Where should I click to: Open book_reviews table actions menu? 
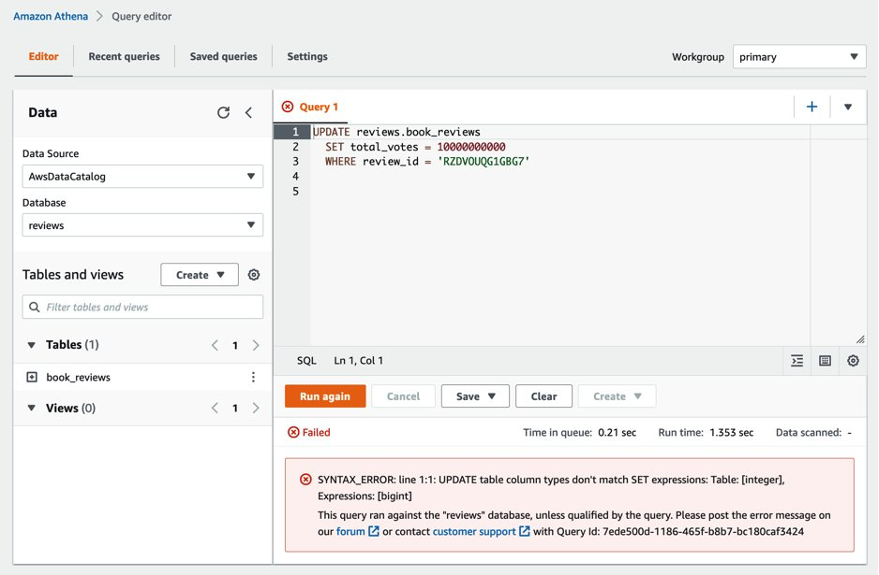click(253, 377)
